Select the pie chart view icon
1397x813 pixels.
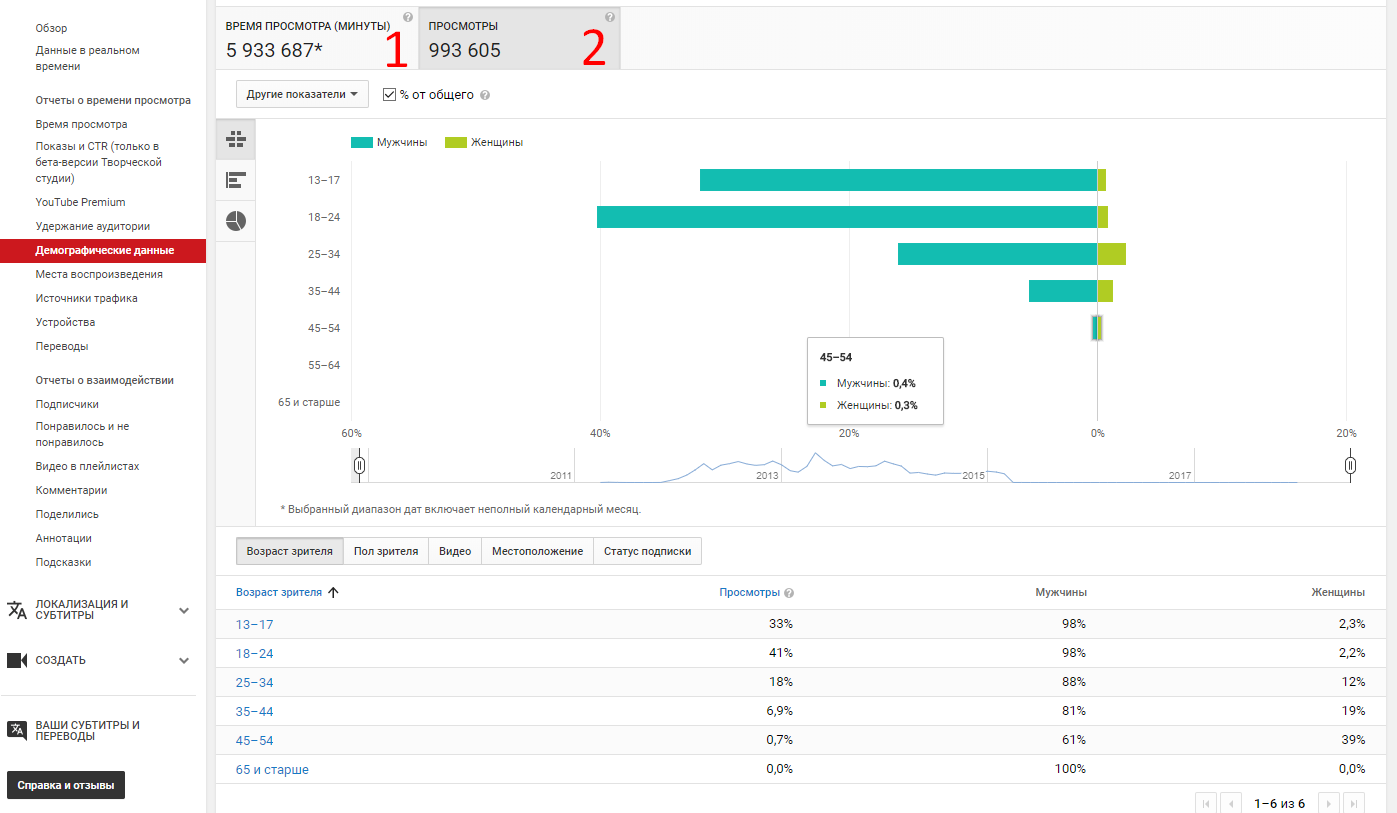point(236,221)
